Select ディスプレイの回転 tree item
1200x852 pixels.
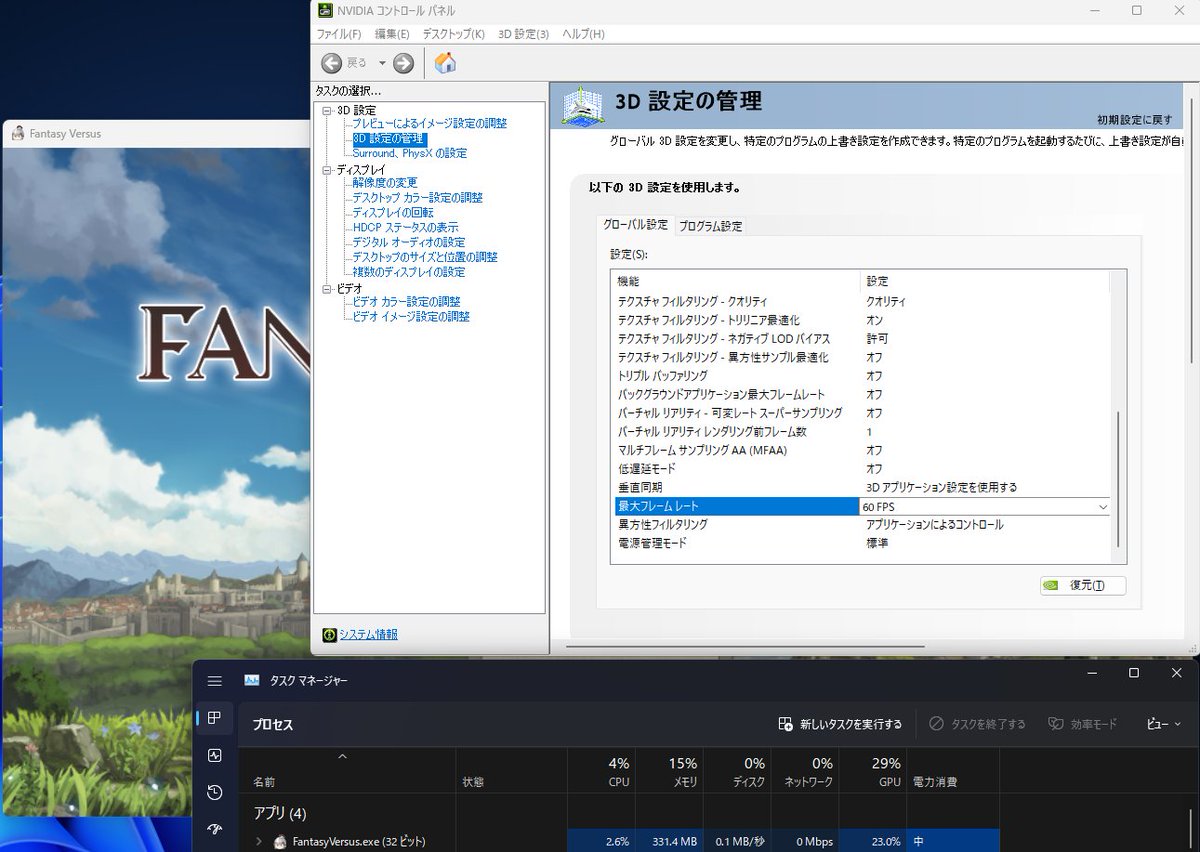pyautogui.click(x=393, y=213)
